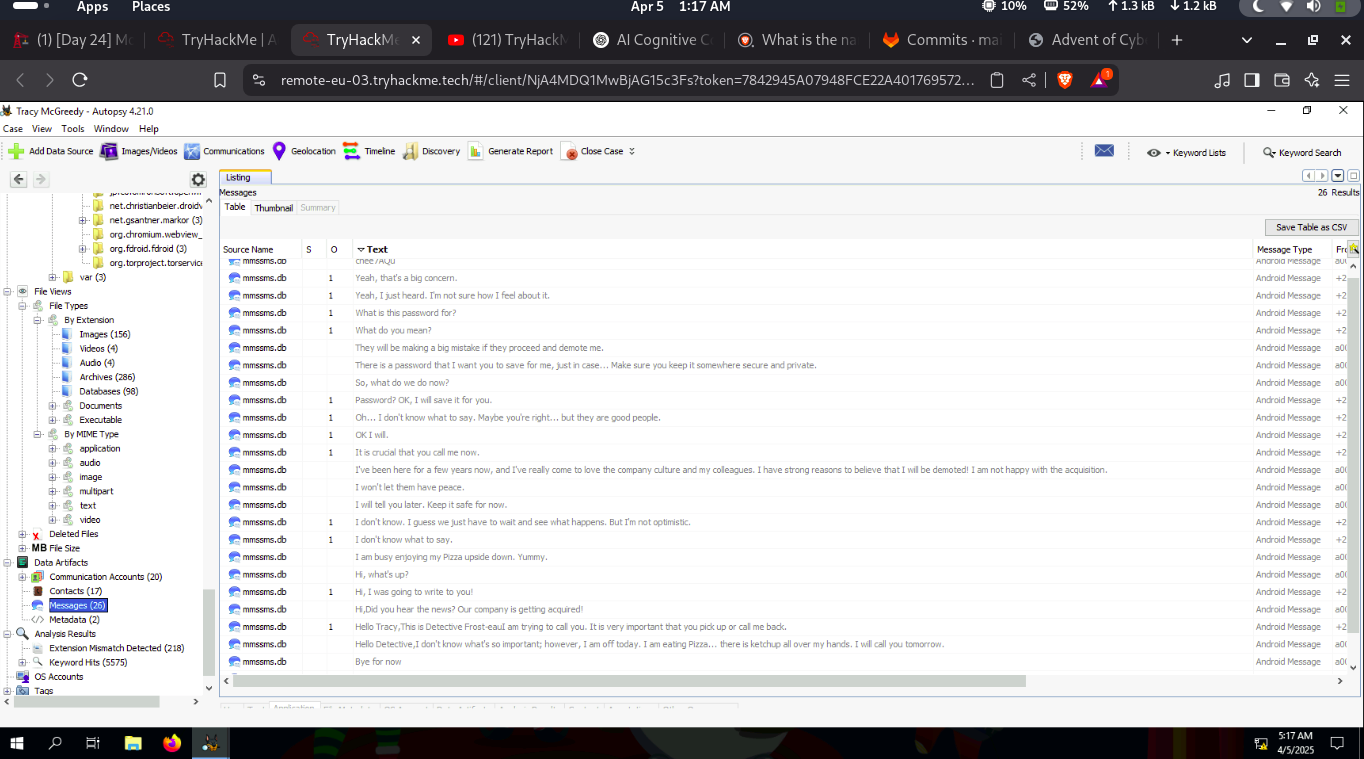The image size is (1364, 759).
Task: Switch to the Thumbnail view tab
Action: point(273,208)
